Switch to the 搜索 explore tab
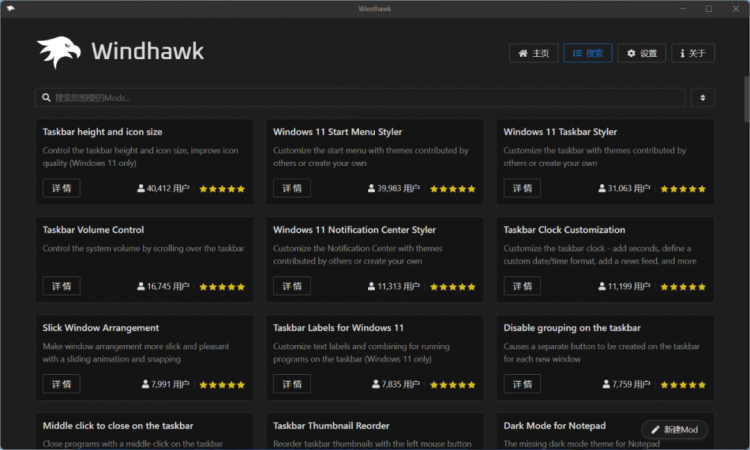 click(587, 53)
